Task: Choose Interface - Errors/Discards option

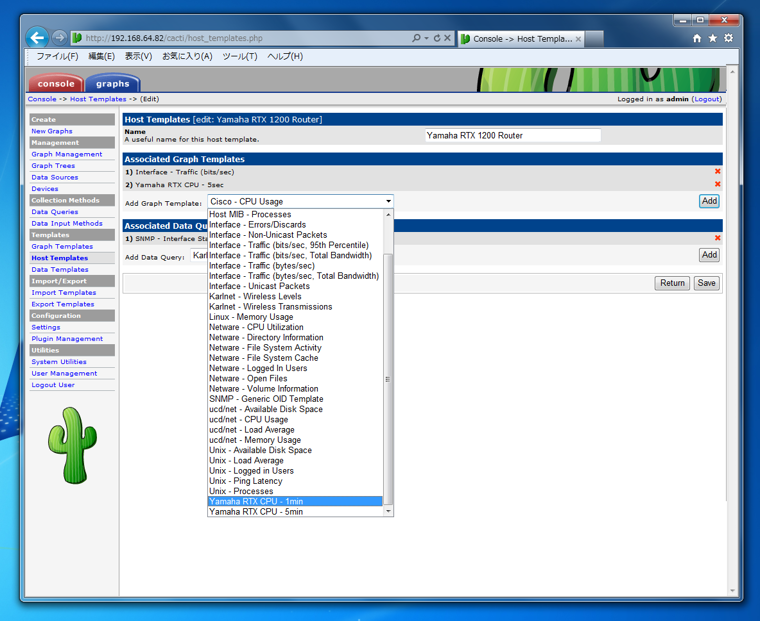Action: 295,224
